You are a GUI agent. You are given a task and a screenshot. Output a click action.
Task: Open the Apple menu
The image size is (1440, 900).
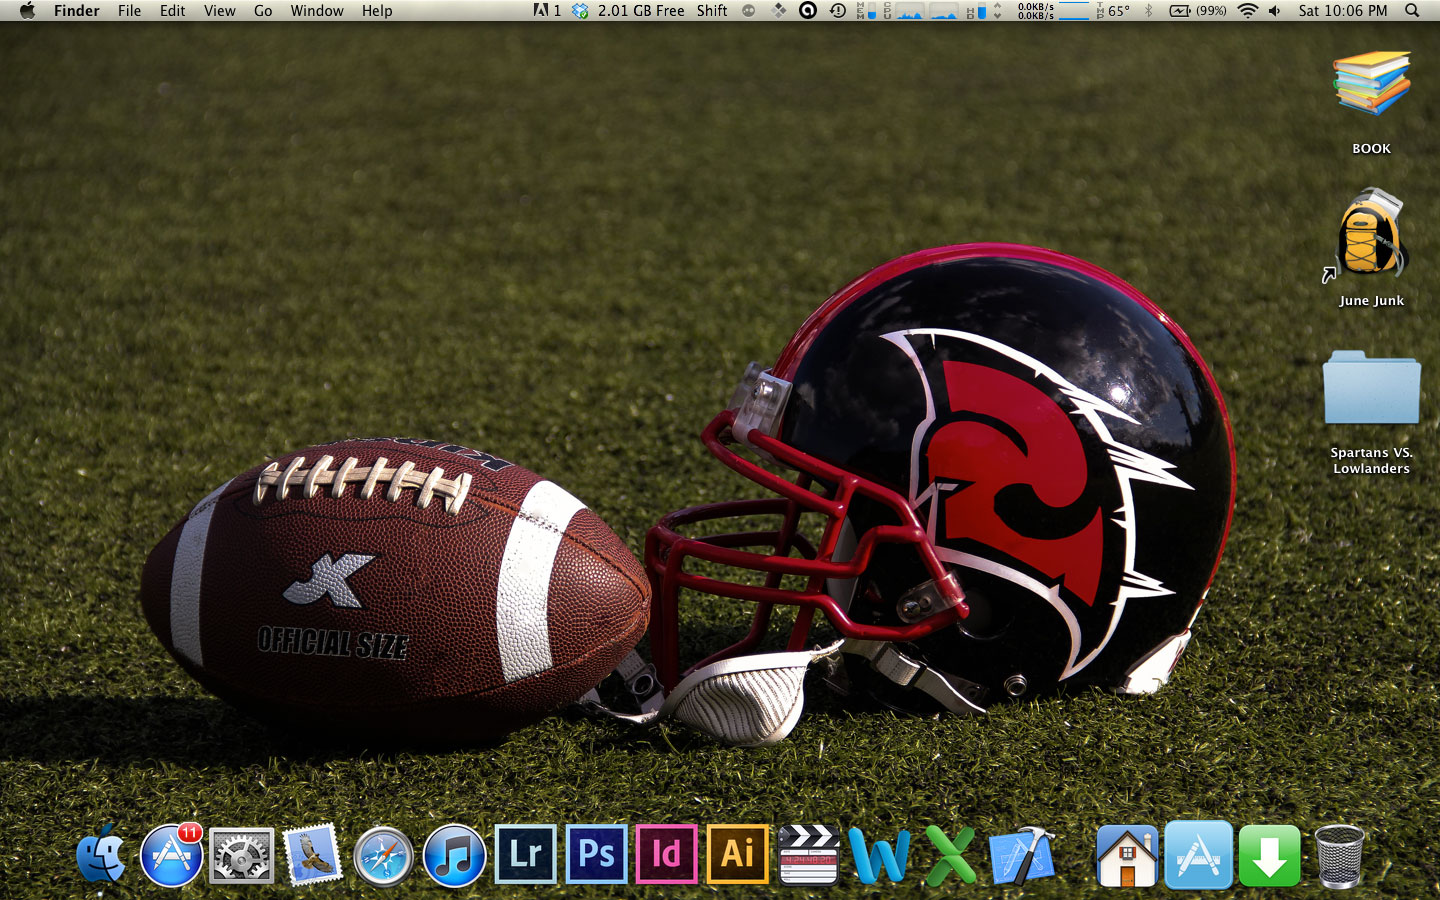[x=27, y=11]
